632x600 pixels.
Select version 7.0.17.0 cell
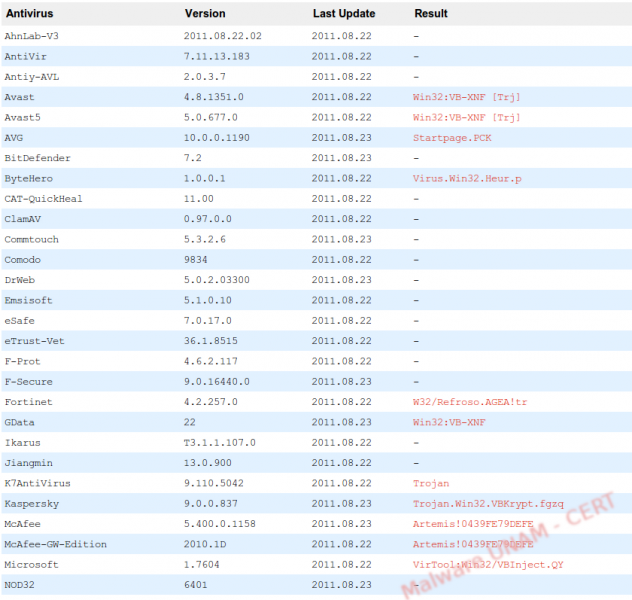(x=208, y=321)
